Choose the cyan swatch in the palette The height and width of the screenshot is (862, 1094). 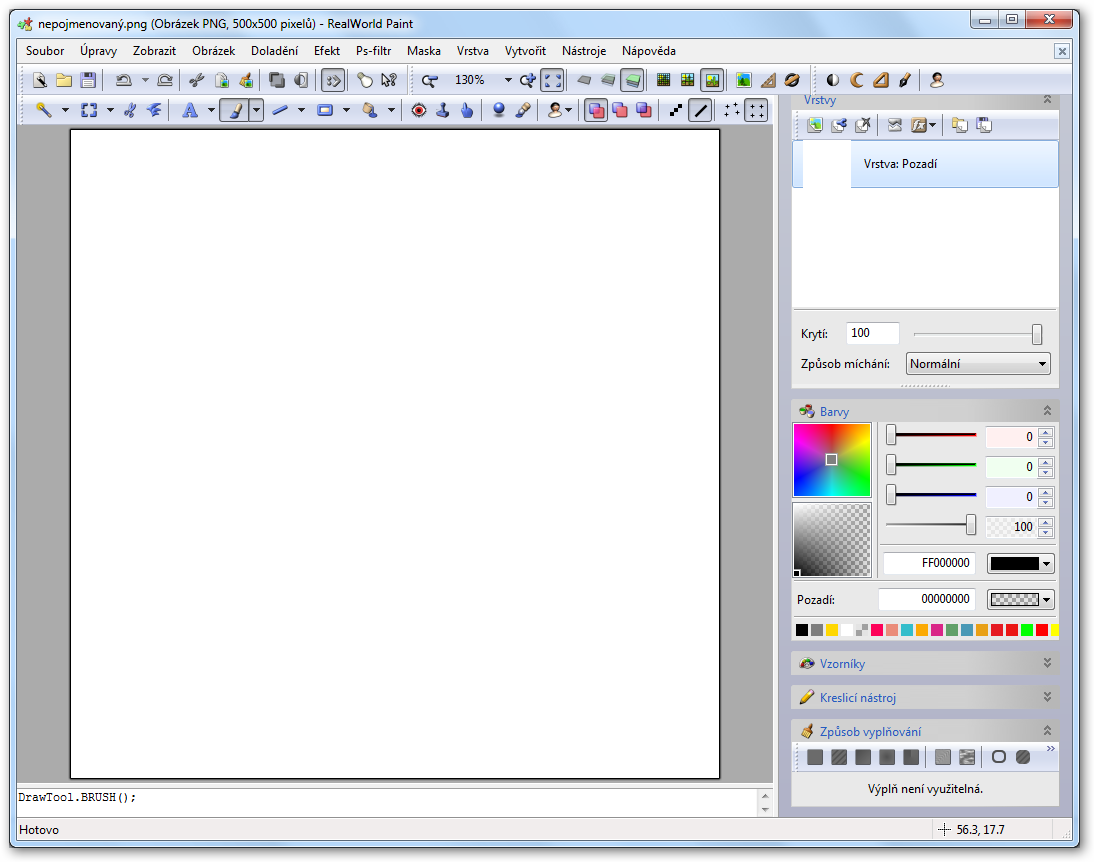point(906,630)
